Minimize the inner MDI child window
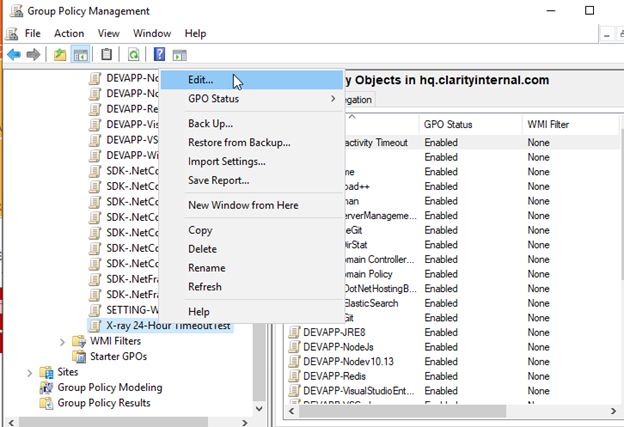The height and width of the screenshot is (427, 624). 606,35
